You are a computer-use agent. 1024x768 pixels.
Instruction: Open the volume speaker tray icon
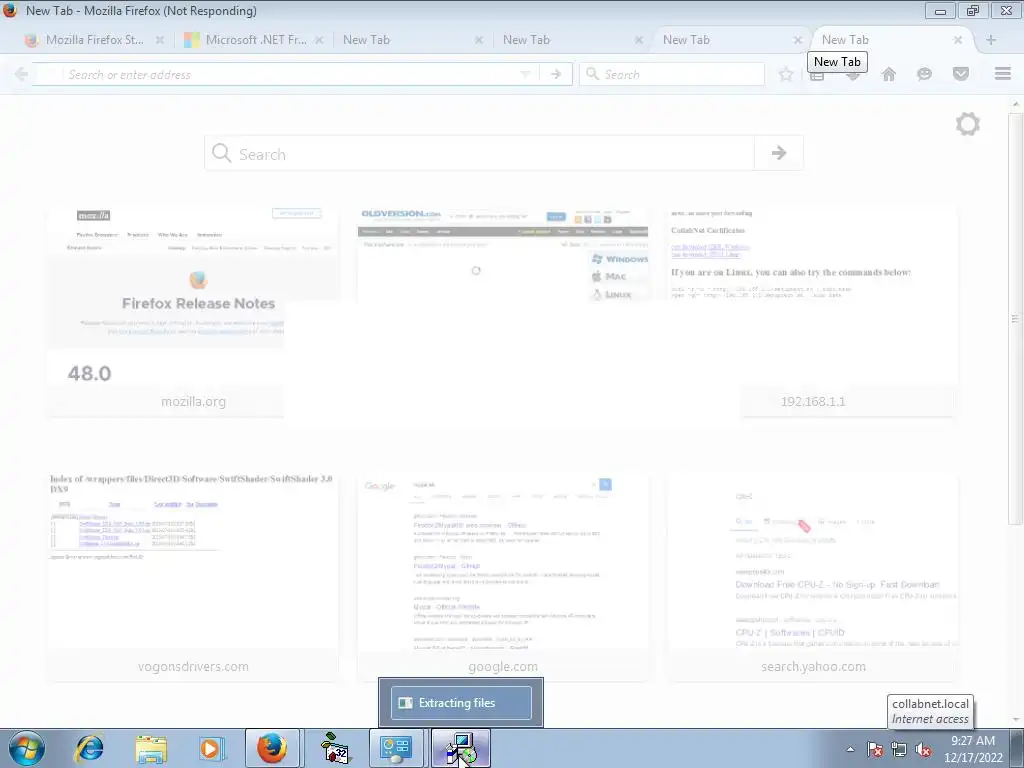[x=923, y=749]
